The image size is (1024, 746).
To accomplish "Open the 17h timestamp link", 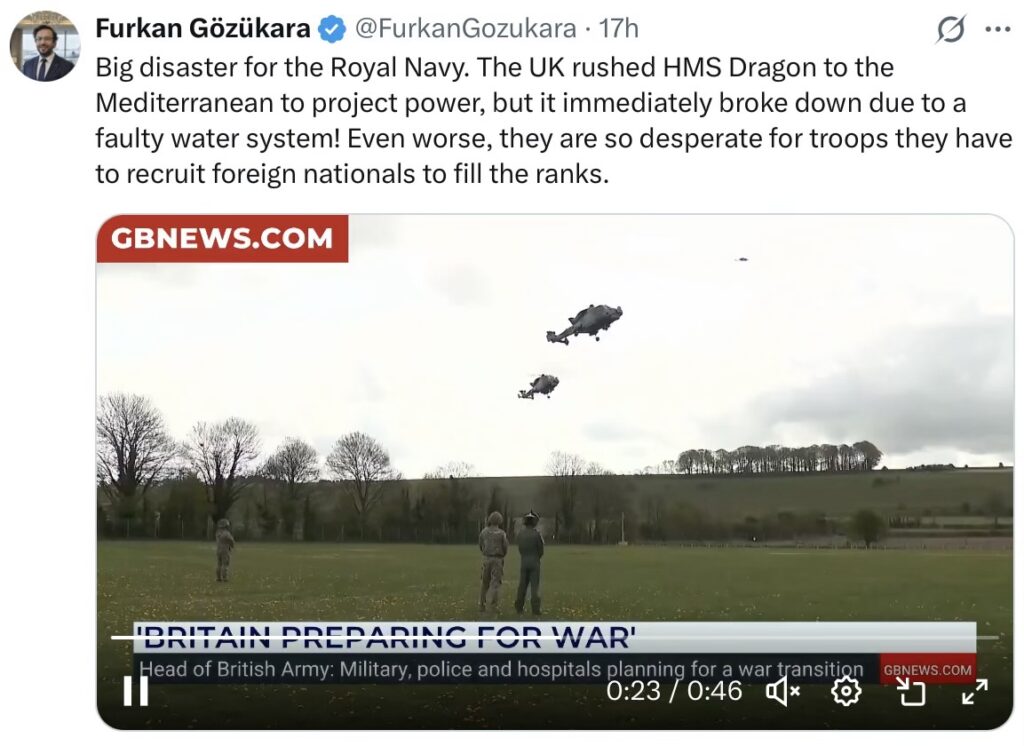I will click(618, 29).
